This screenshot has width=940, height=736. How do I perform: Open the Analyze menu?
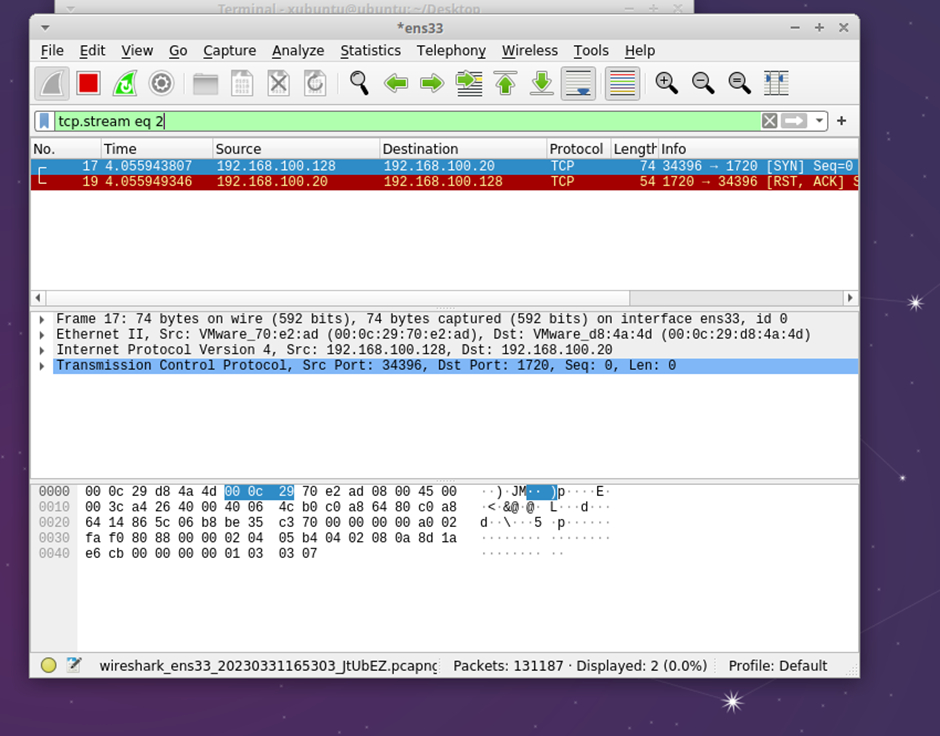(x=298, y=51)
